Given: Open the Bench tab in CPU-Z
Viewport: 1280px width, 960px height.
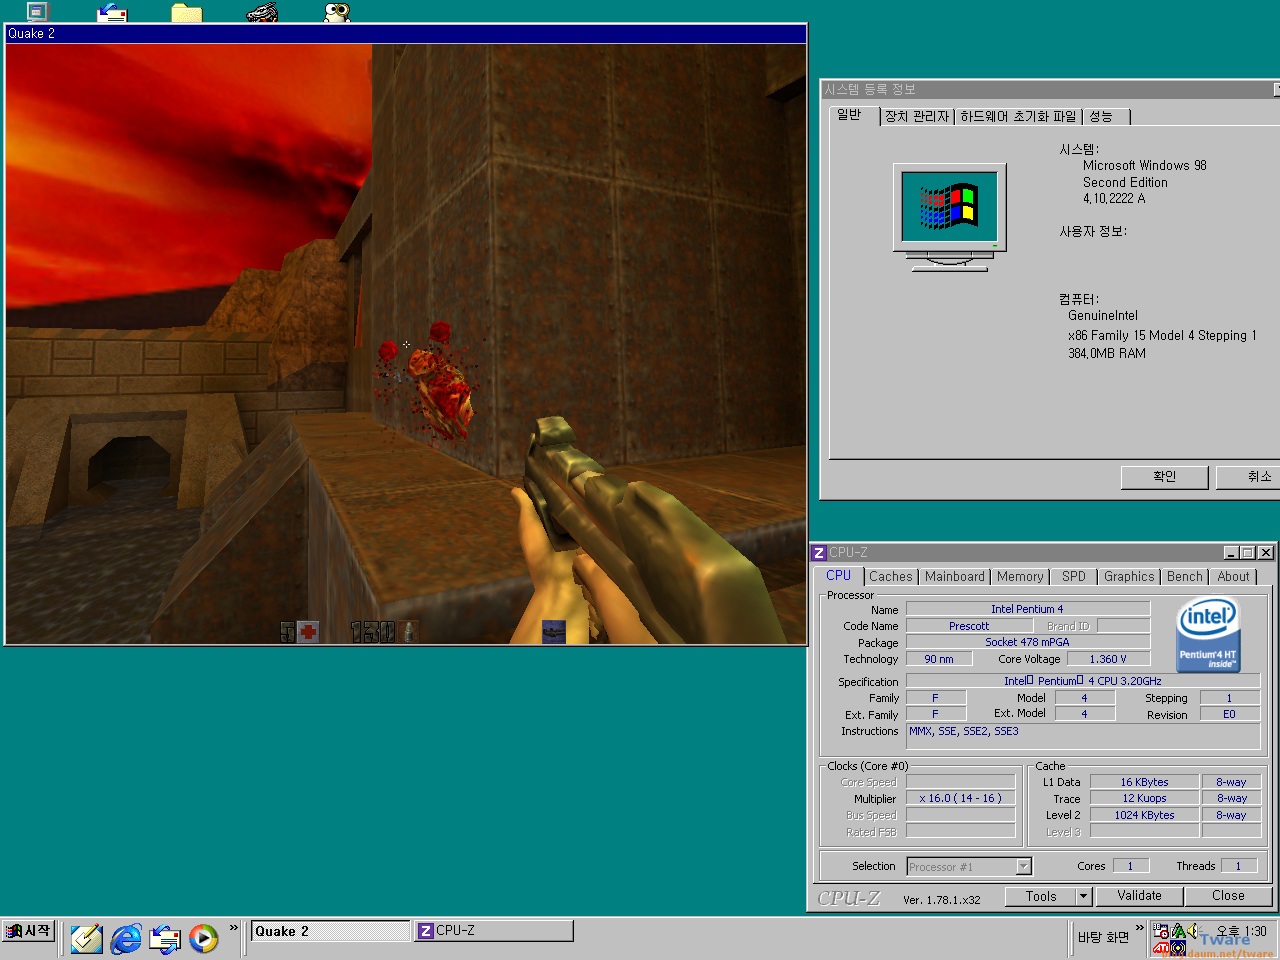Looking at the screenshot, I should 1185,577.
